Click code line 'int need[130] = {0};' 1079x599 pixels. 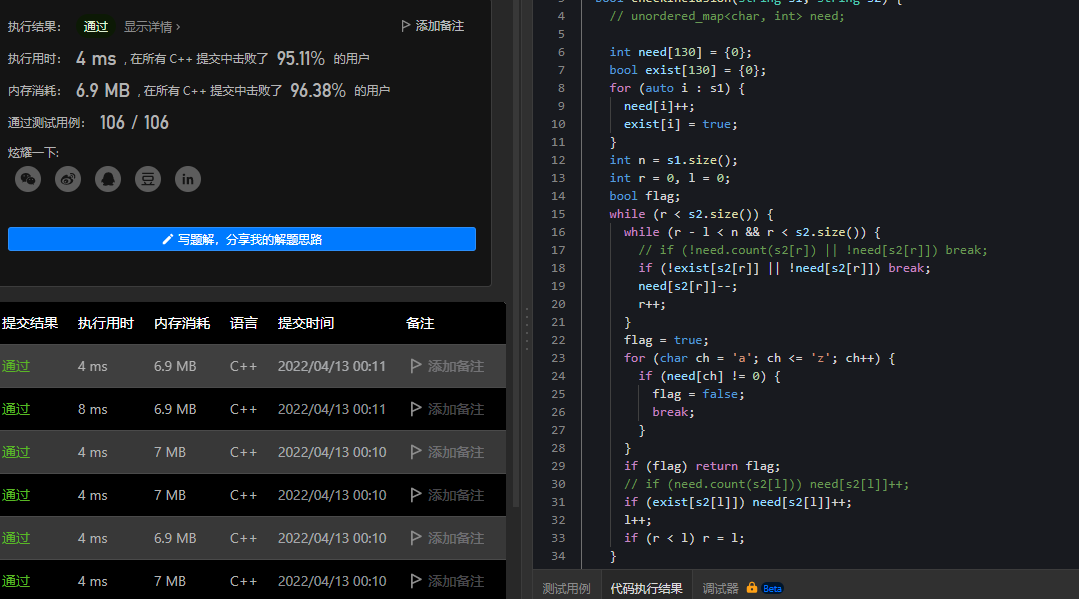coord(680,52)
